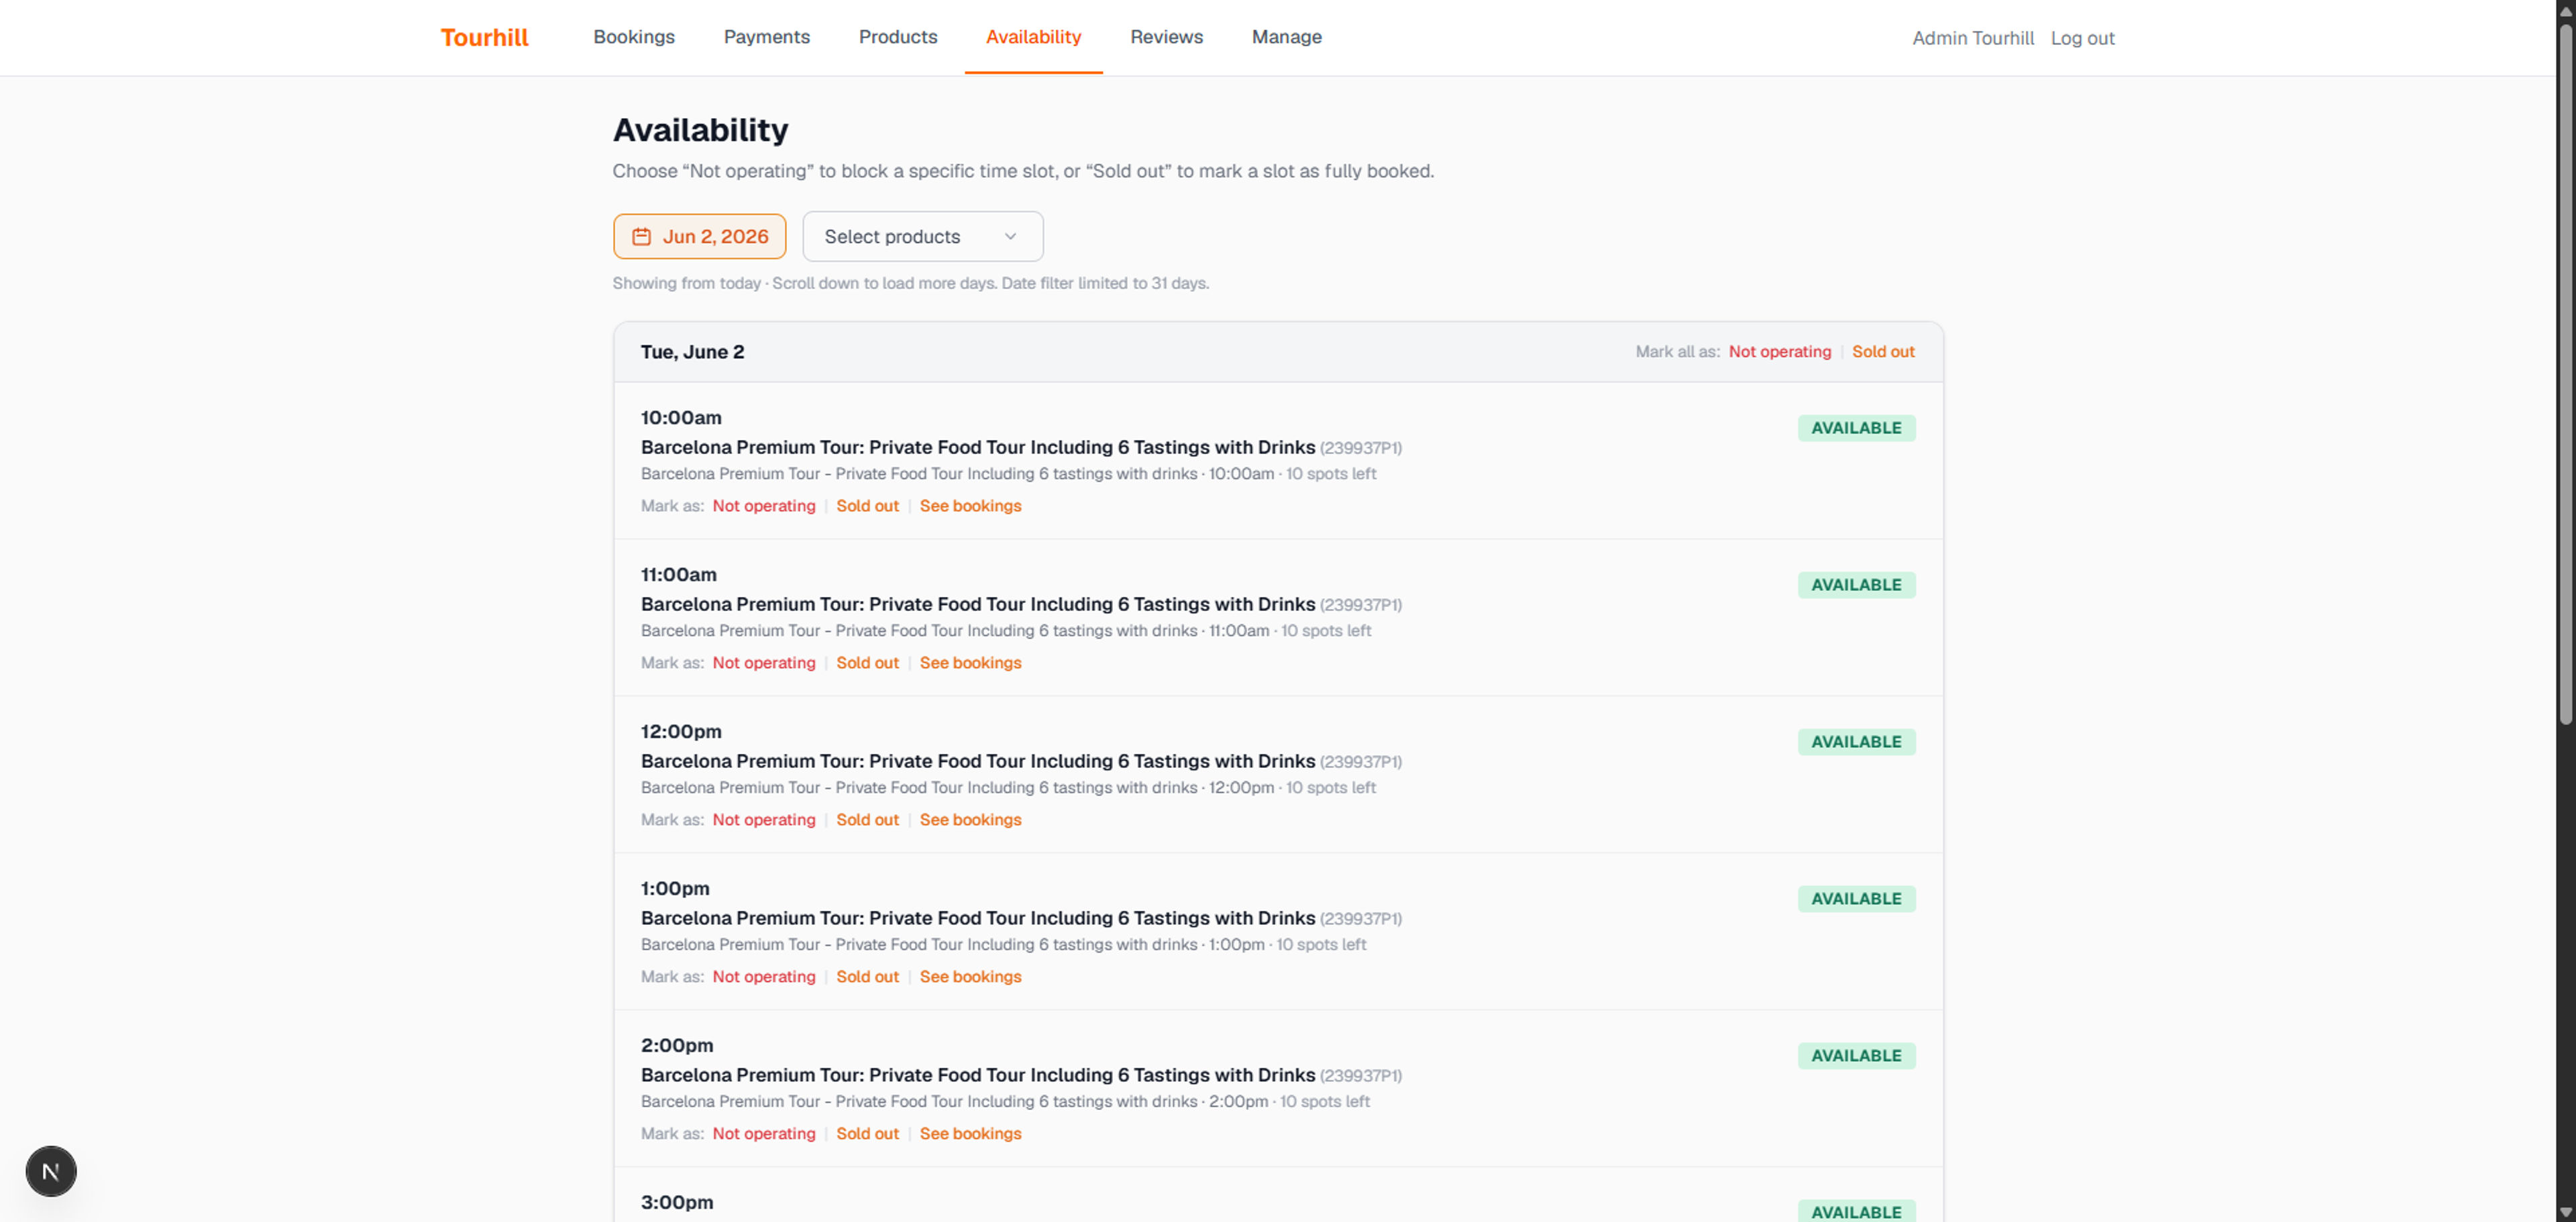Log out of the admin account
Screen dimensions: 2576x1222
click(2082, 38)
